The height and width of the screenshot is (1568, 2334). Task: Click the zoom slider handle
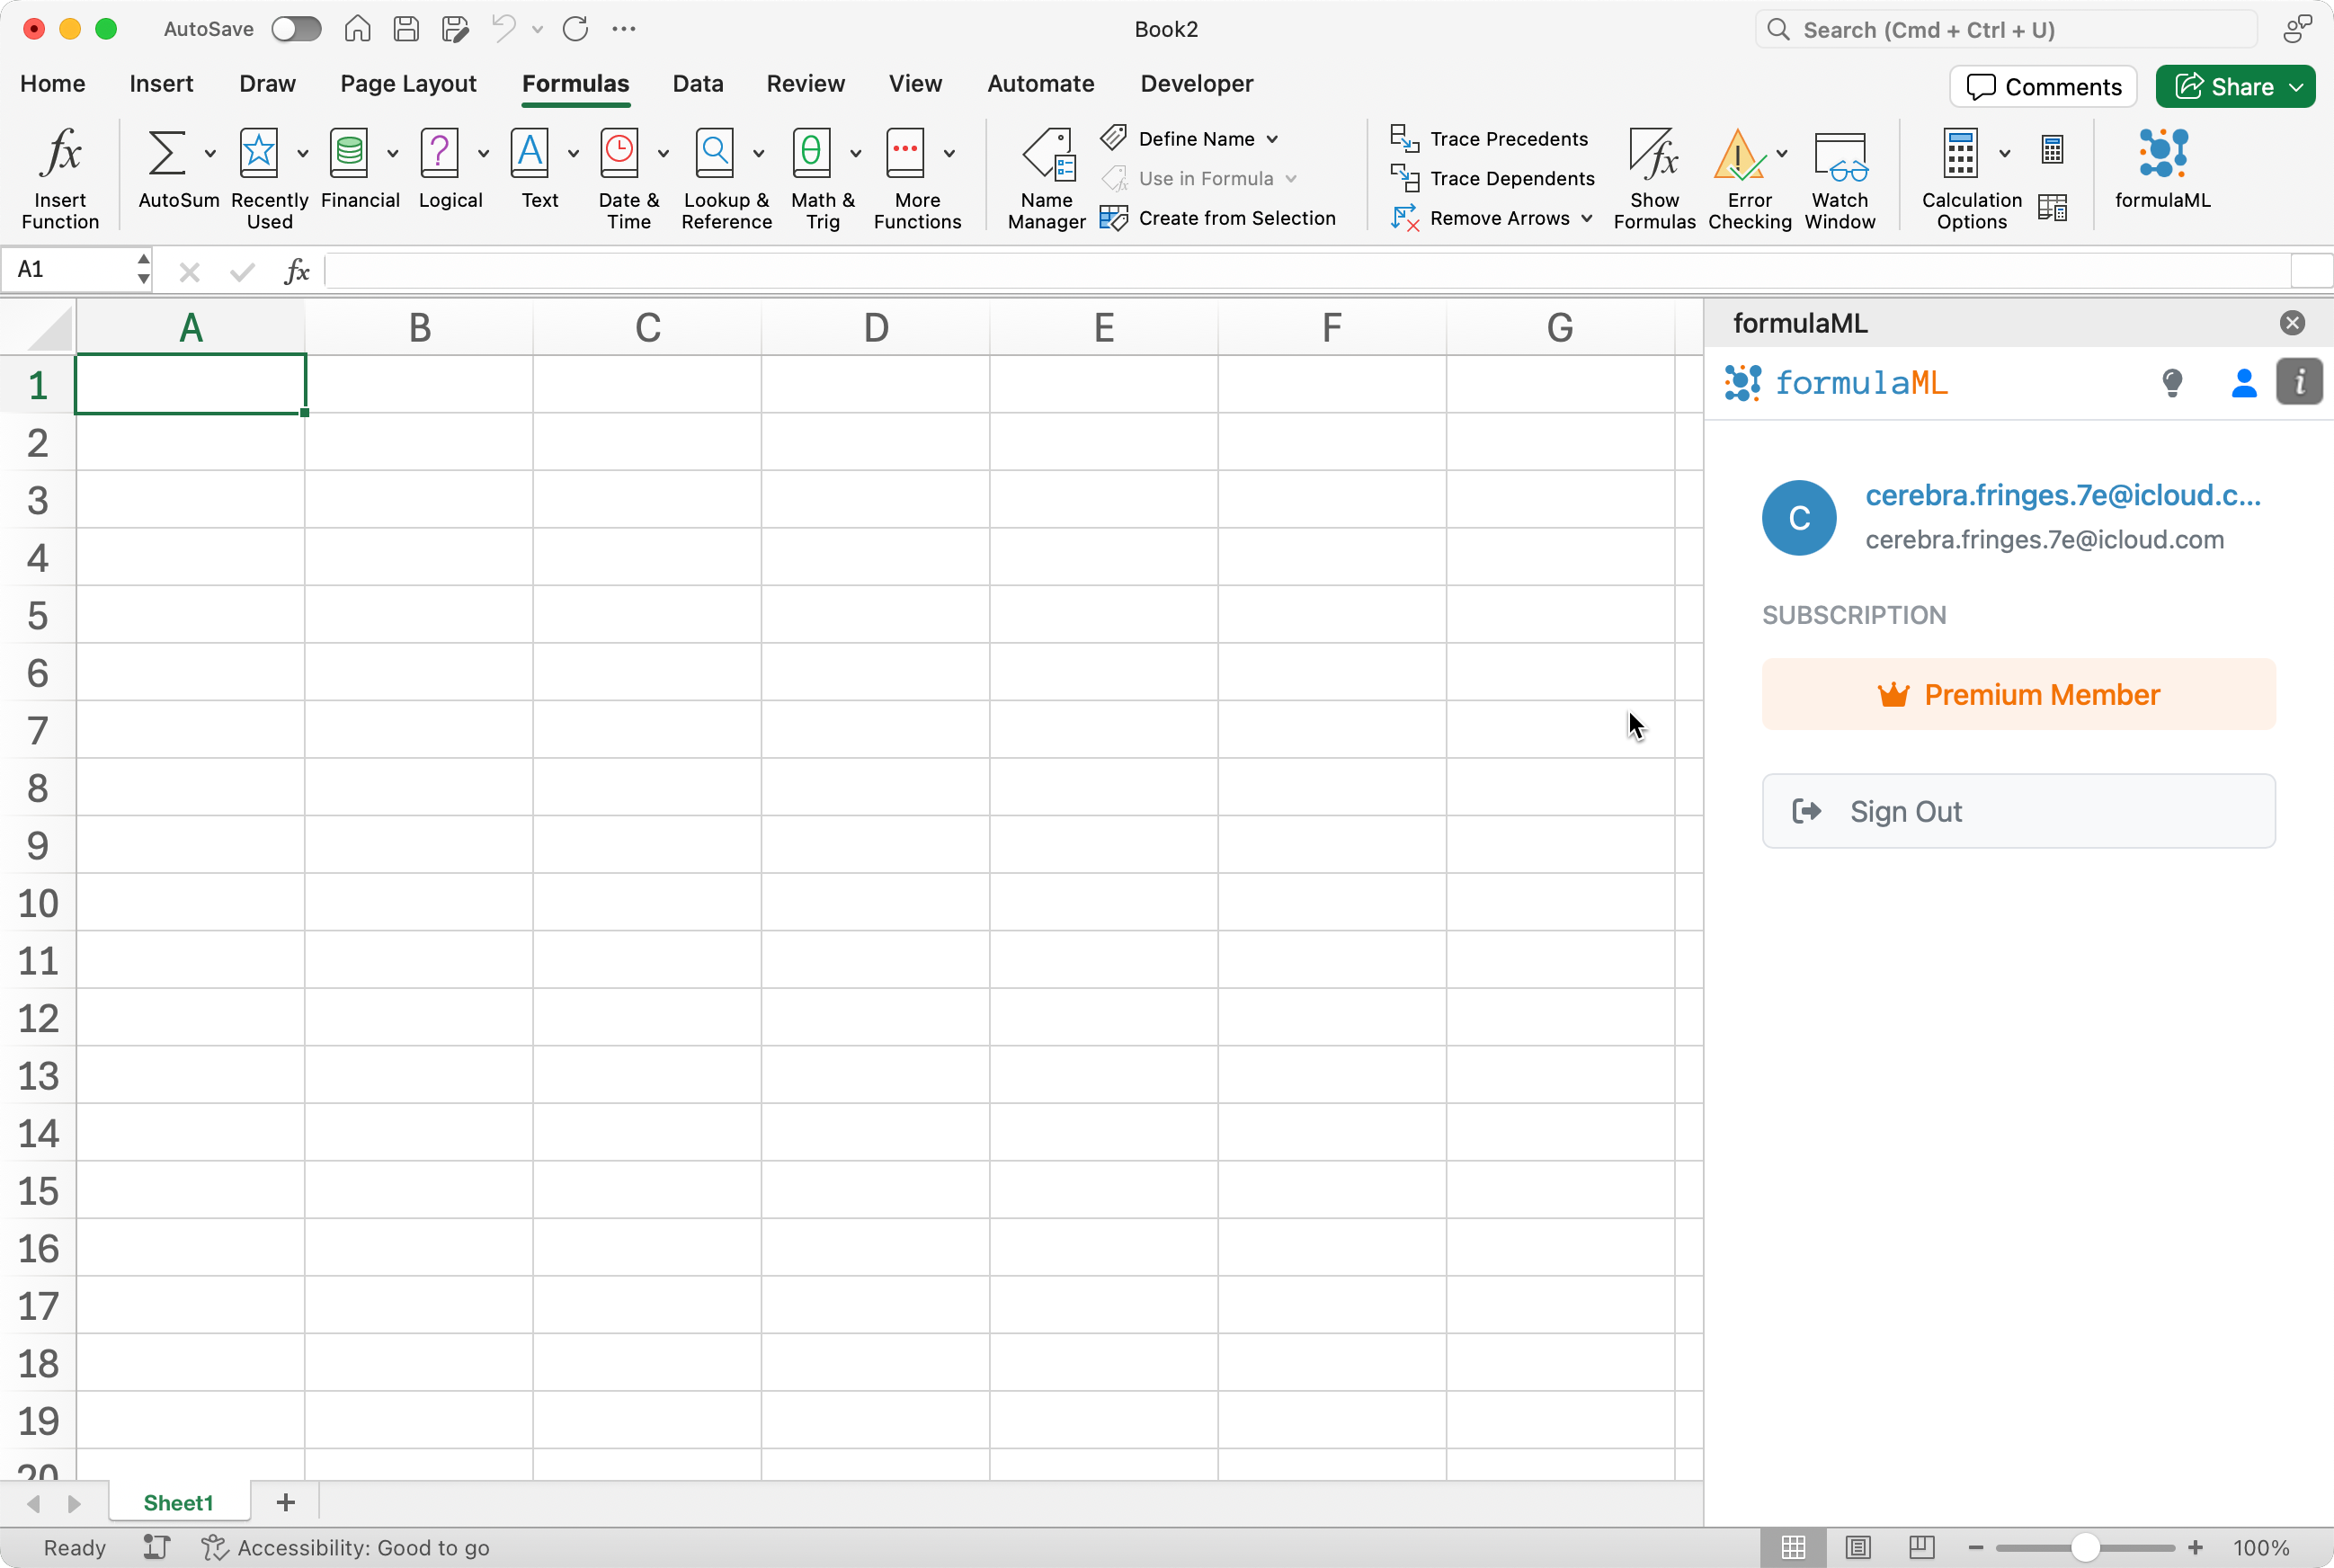[2084, 1547]
